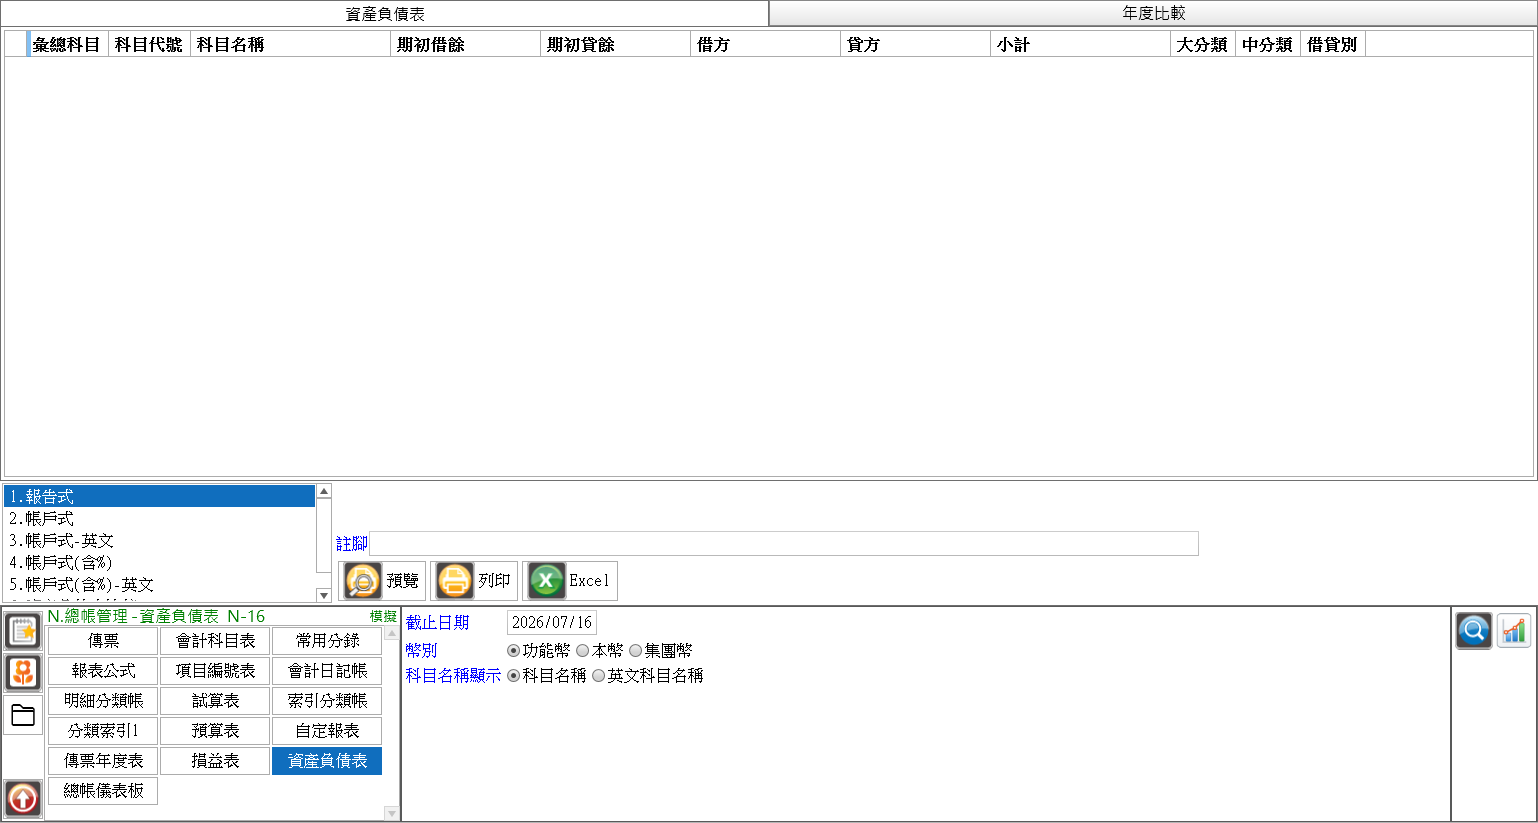Choose 科目名稱 display radio button
Viewport: 1538px width, 823px height.
(x=514, y=676)
